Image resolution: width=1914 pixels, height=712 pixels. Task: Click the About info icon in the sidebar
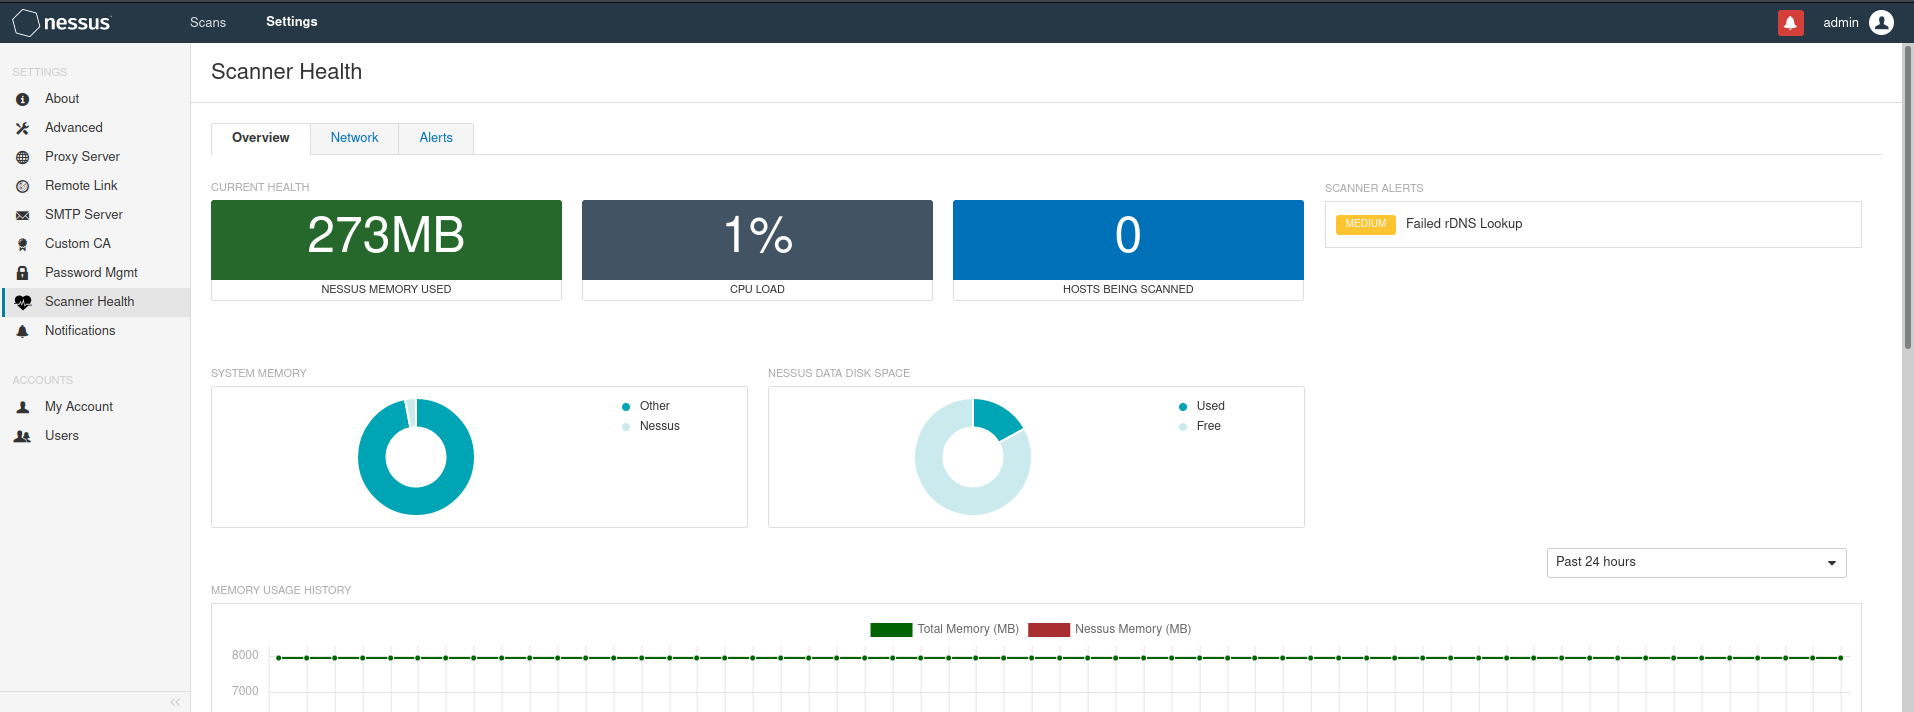pos(22,99)
